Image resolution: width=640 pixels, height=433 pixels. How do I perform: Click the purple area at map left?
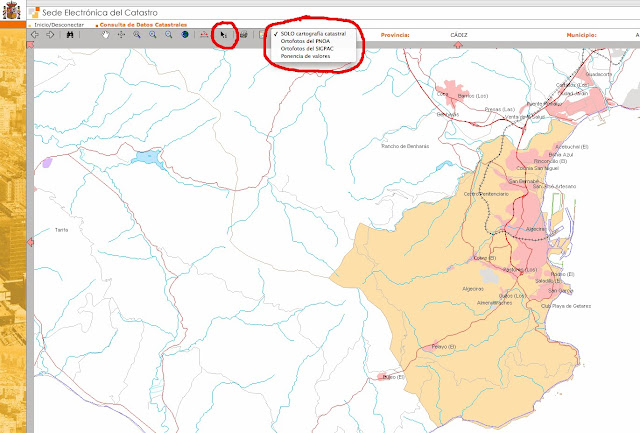click(x=47, y=162)
